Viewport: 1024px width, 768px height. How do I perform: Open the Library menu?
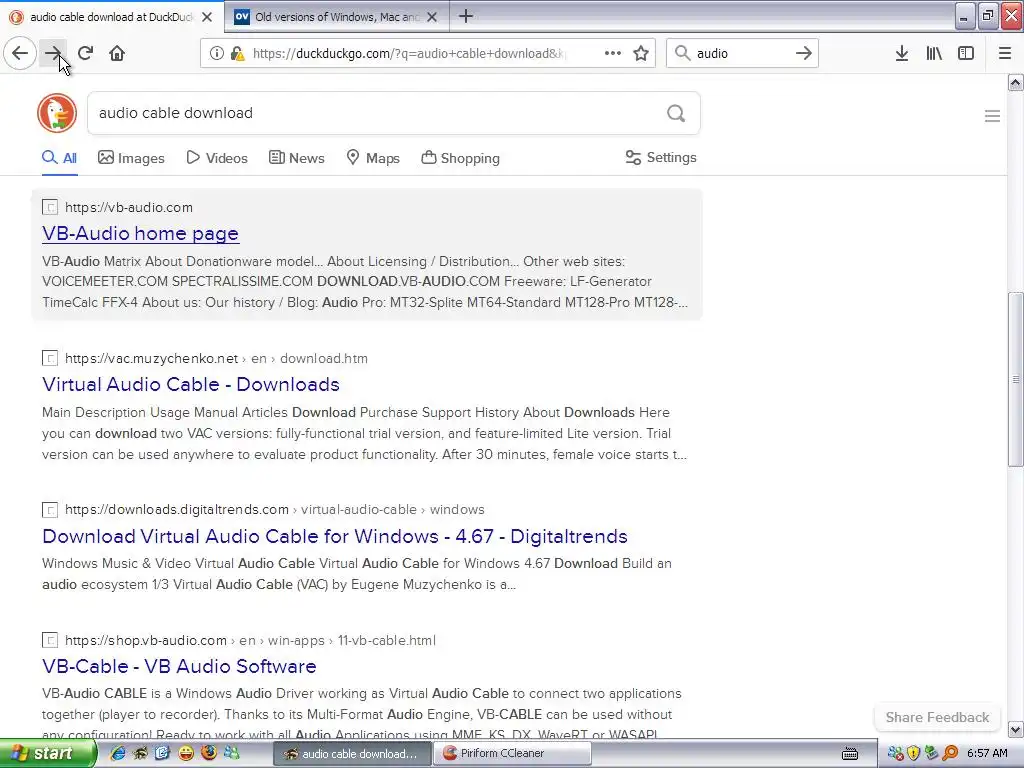tap(934, 54)
